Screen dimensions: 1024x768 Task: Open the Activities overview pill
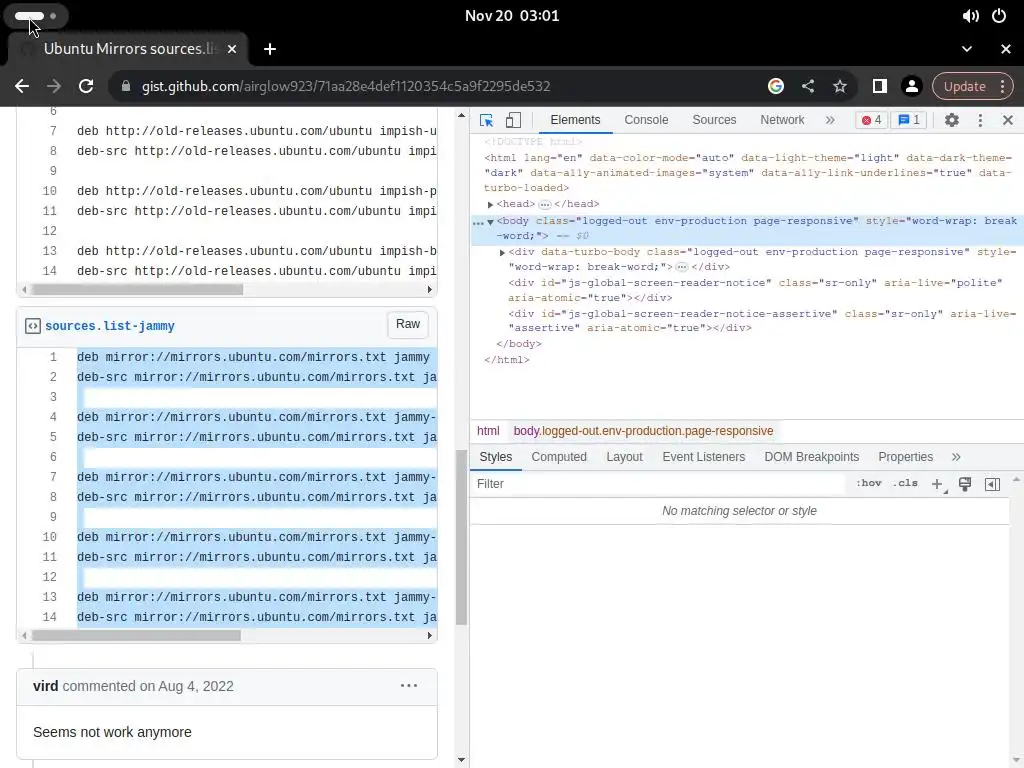point(36,16)
